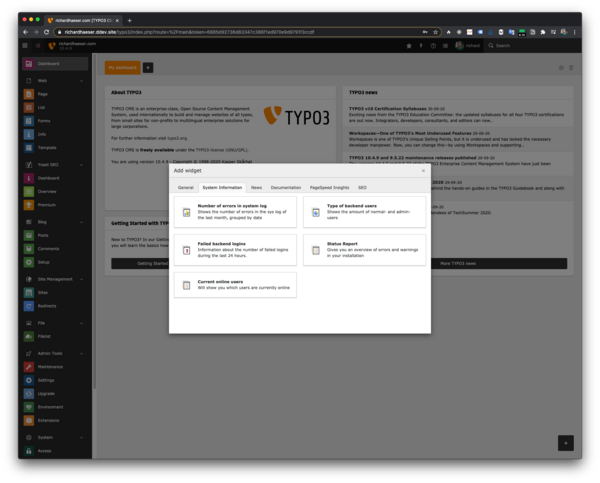The width and height of the screenshot is (600, 483).
Task: Delete dashboard using trash icon
Action: [x=571, y=68]
